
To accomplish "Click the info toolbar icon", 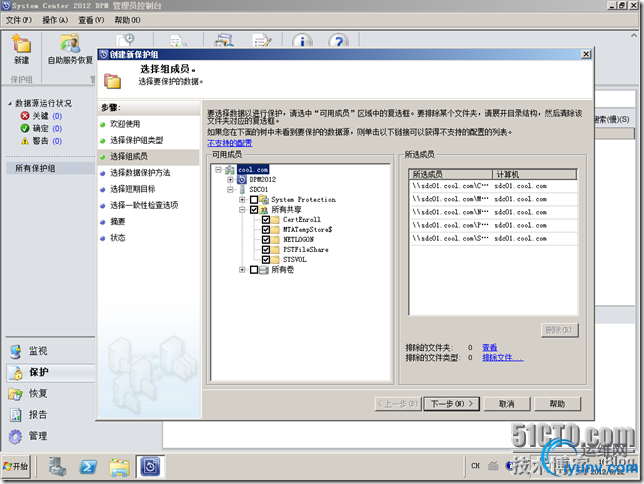I will [x=302, y=41].
